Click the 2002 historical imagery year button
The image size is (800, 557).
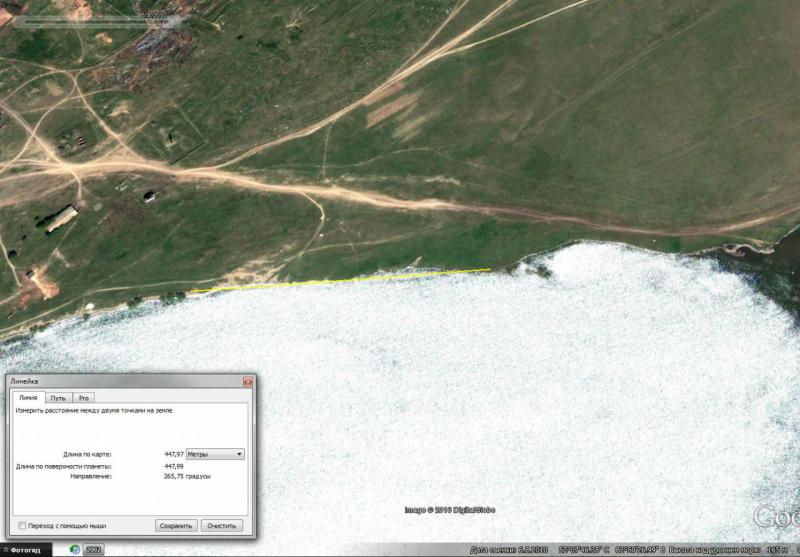tap(95, 549)
